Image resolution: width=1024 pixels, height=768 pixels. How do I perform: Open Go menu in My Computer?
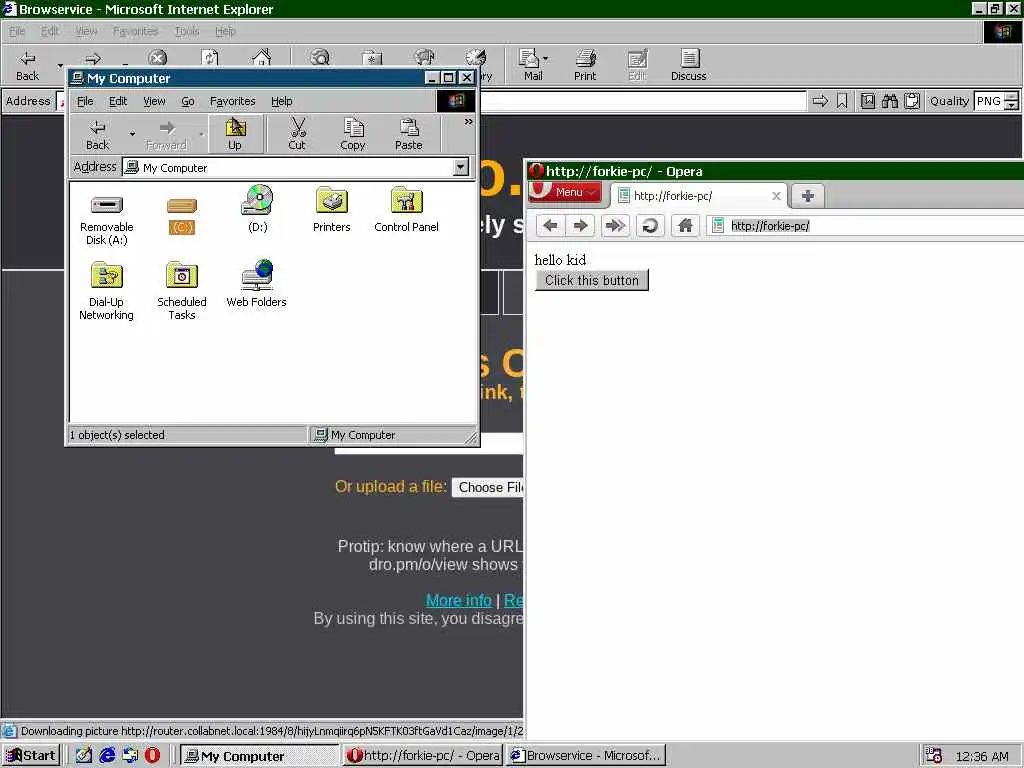[x=188, y=101]
